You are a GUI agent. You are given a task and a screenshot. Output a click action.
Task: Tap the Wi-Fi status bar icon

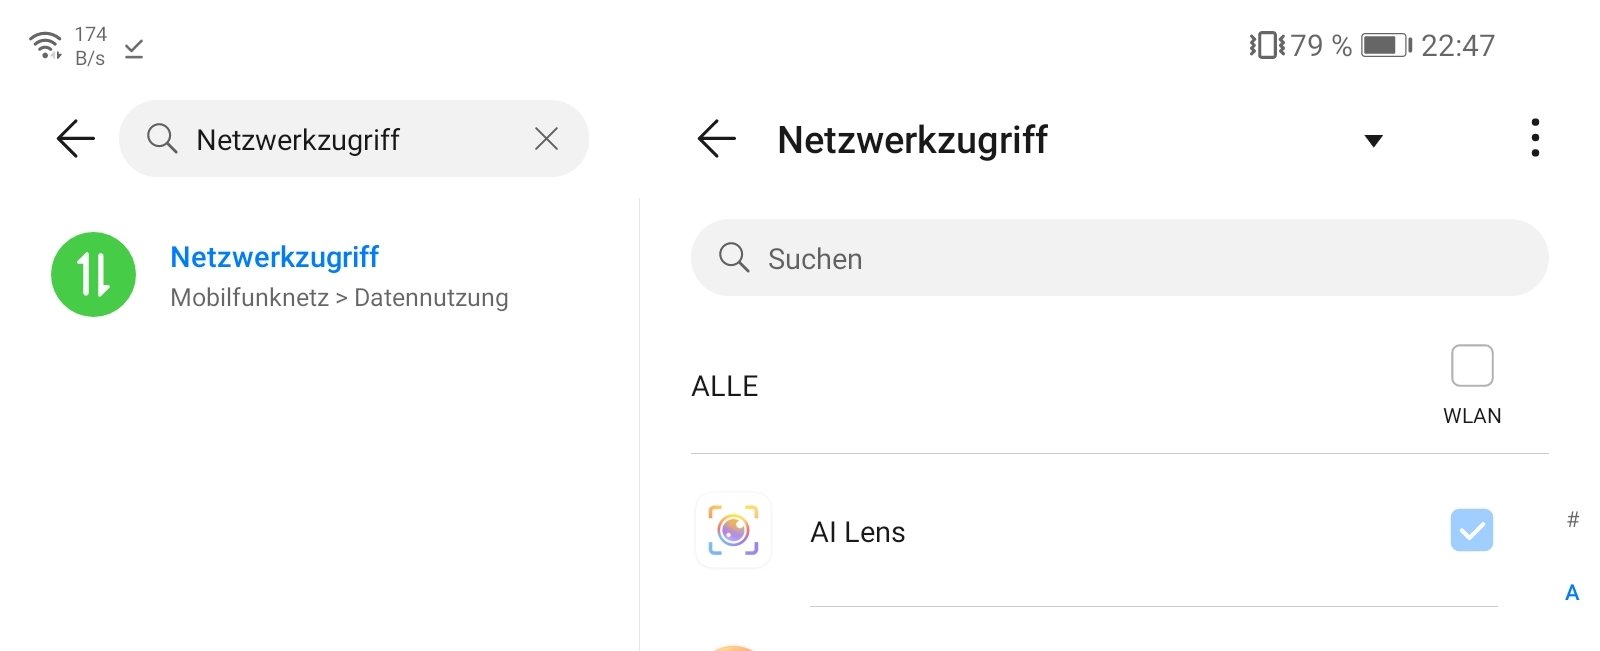point(45,45)
